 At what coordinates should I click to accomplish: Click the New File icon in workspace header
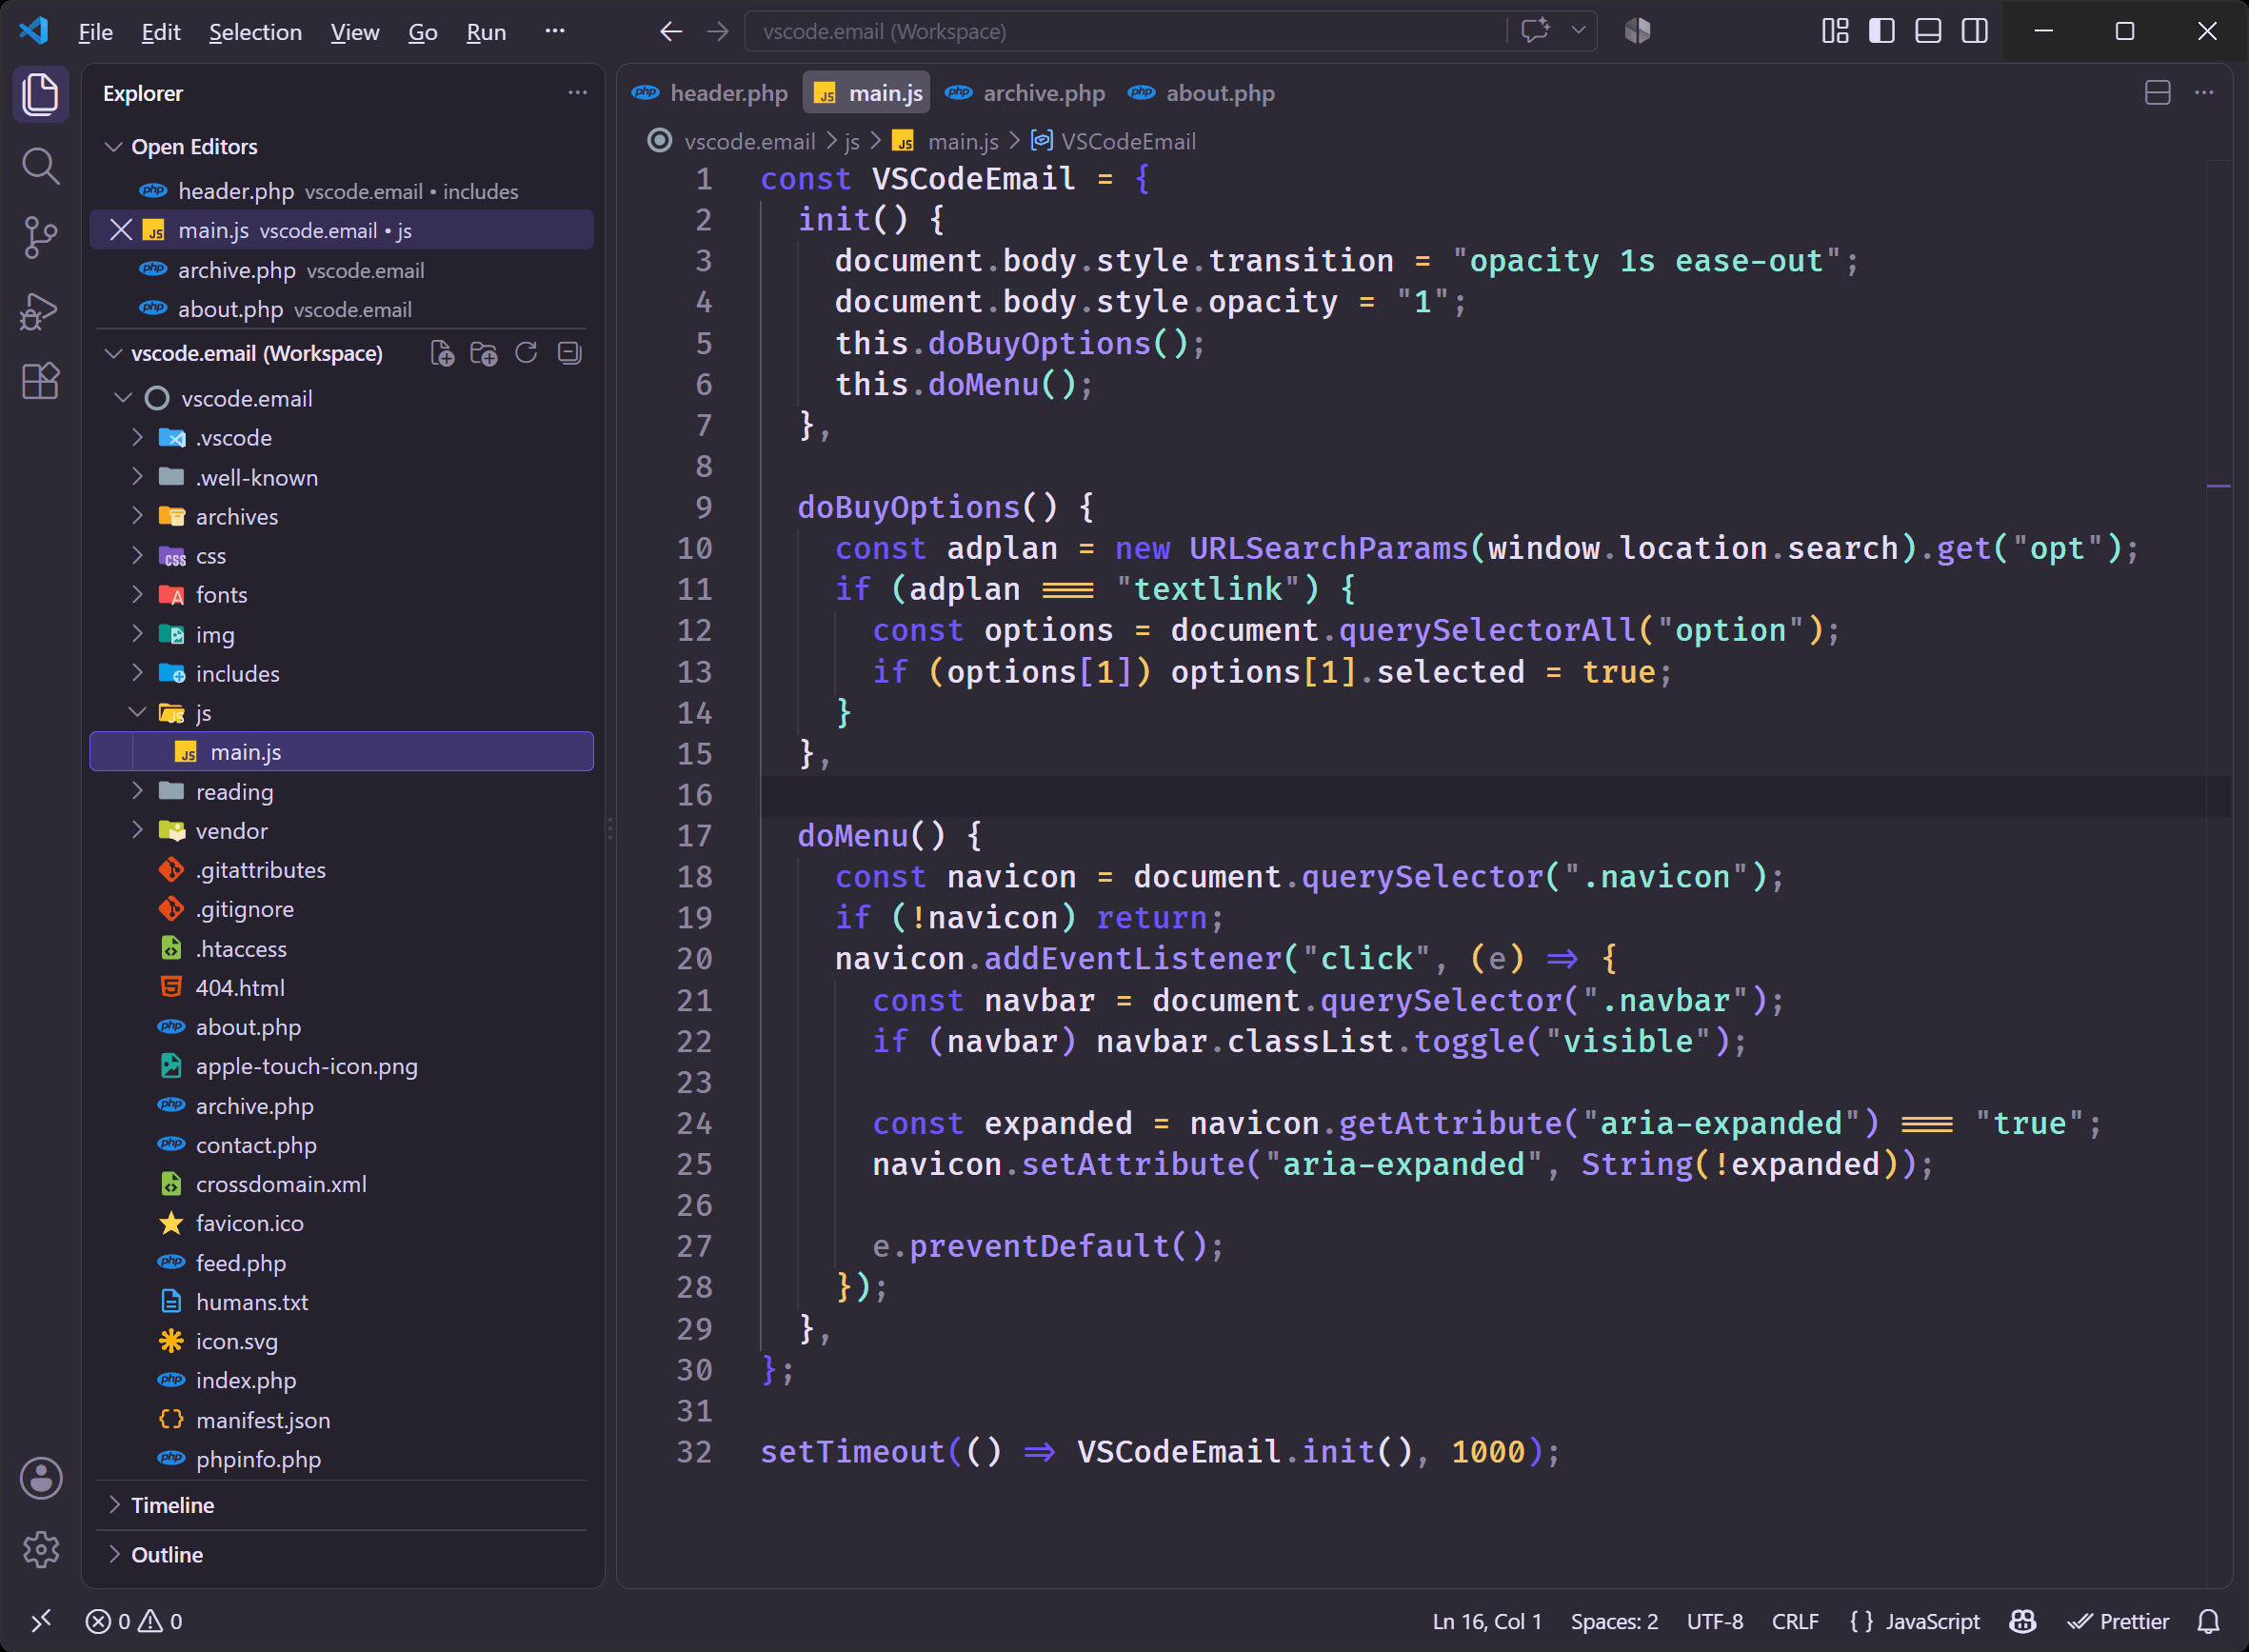coord(442,353)
